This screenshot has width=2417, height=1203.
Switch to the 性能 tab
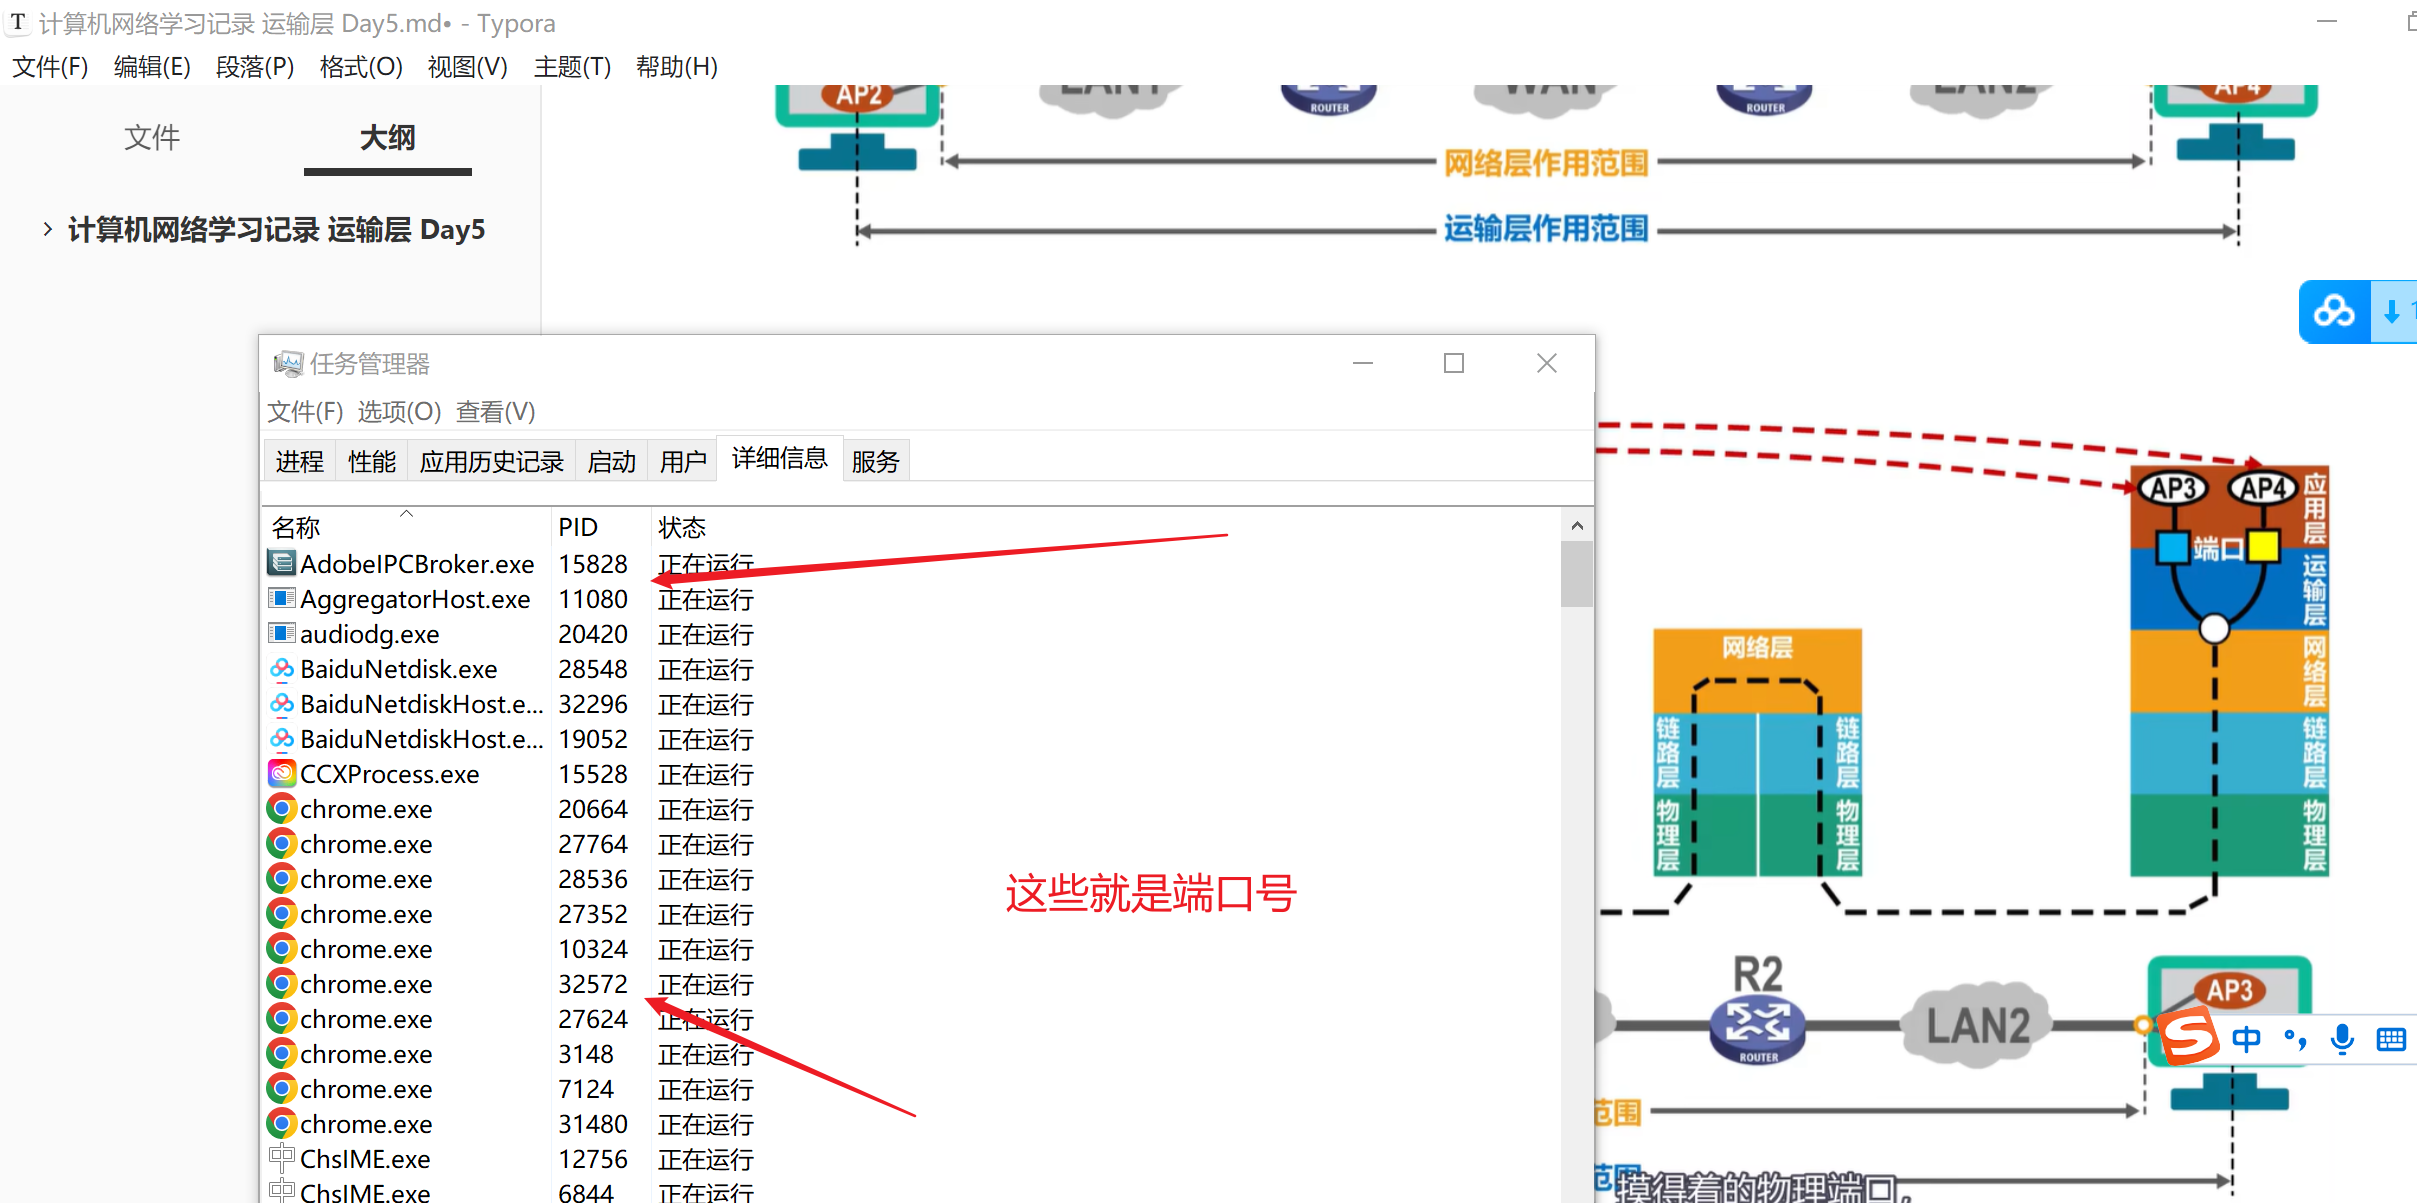(x=372, y=461)
